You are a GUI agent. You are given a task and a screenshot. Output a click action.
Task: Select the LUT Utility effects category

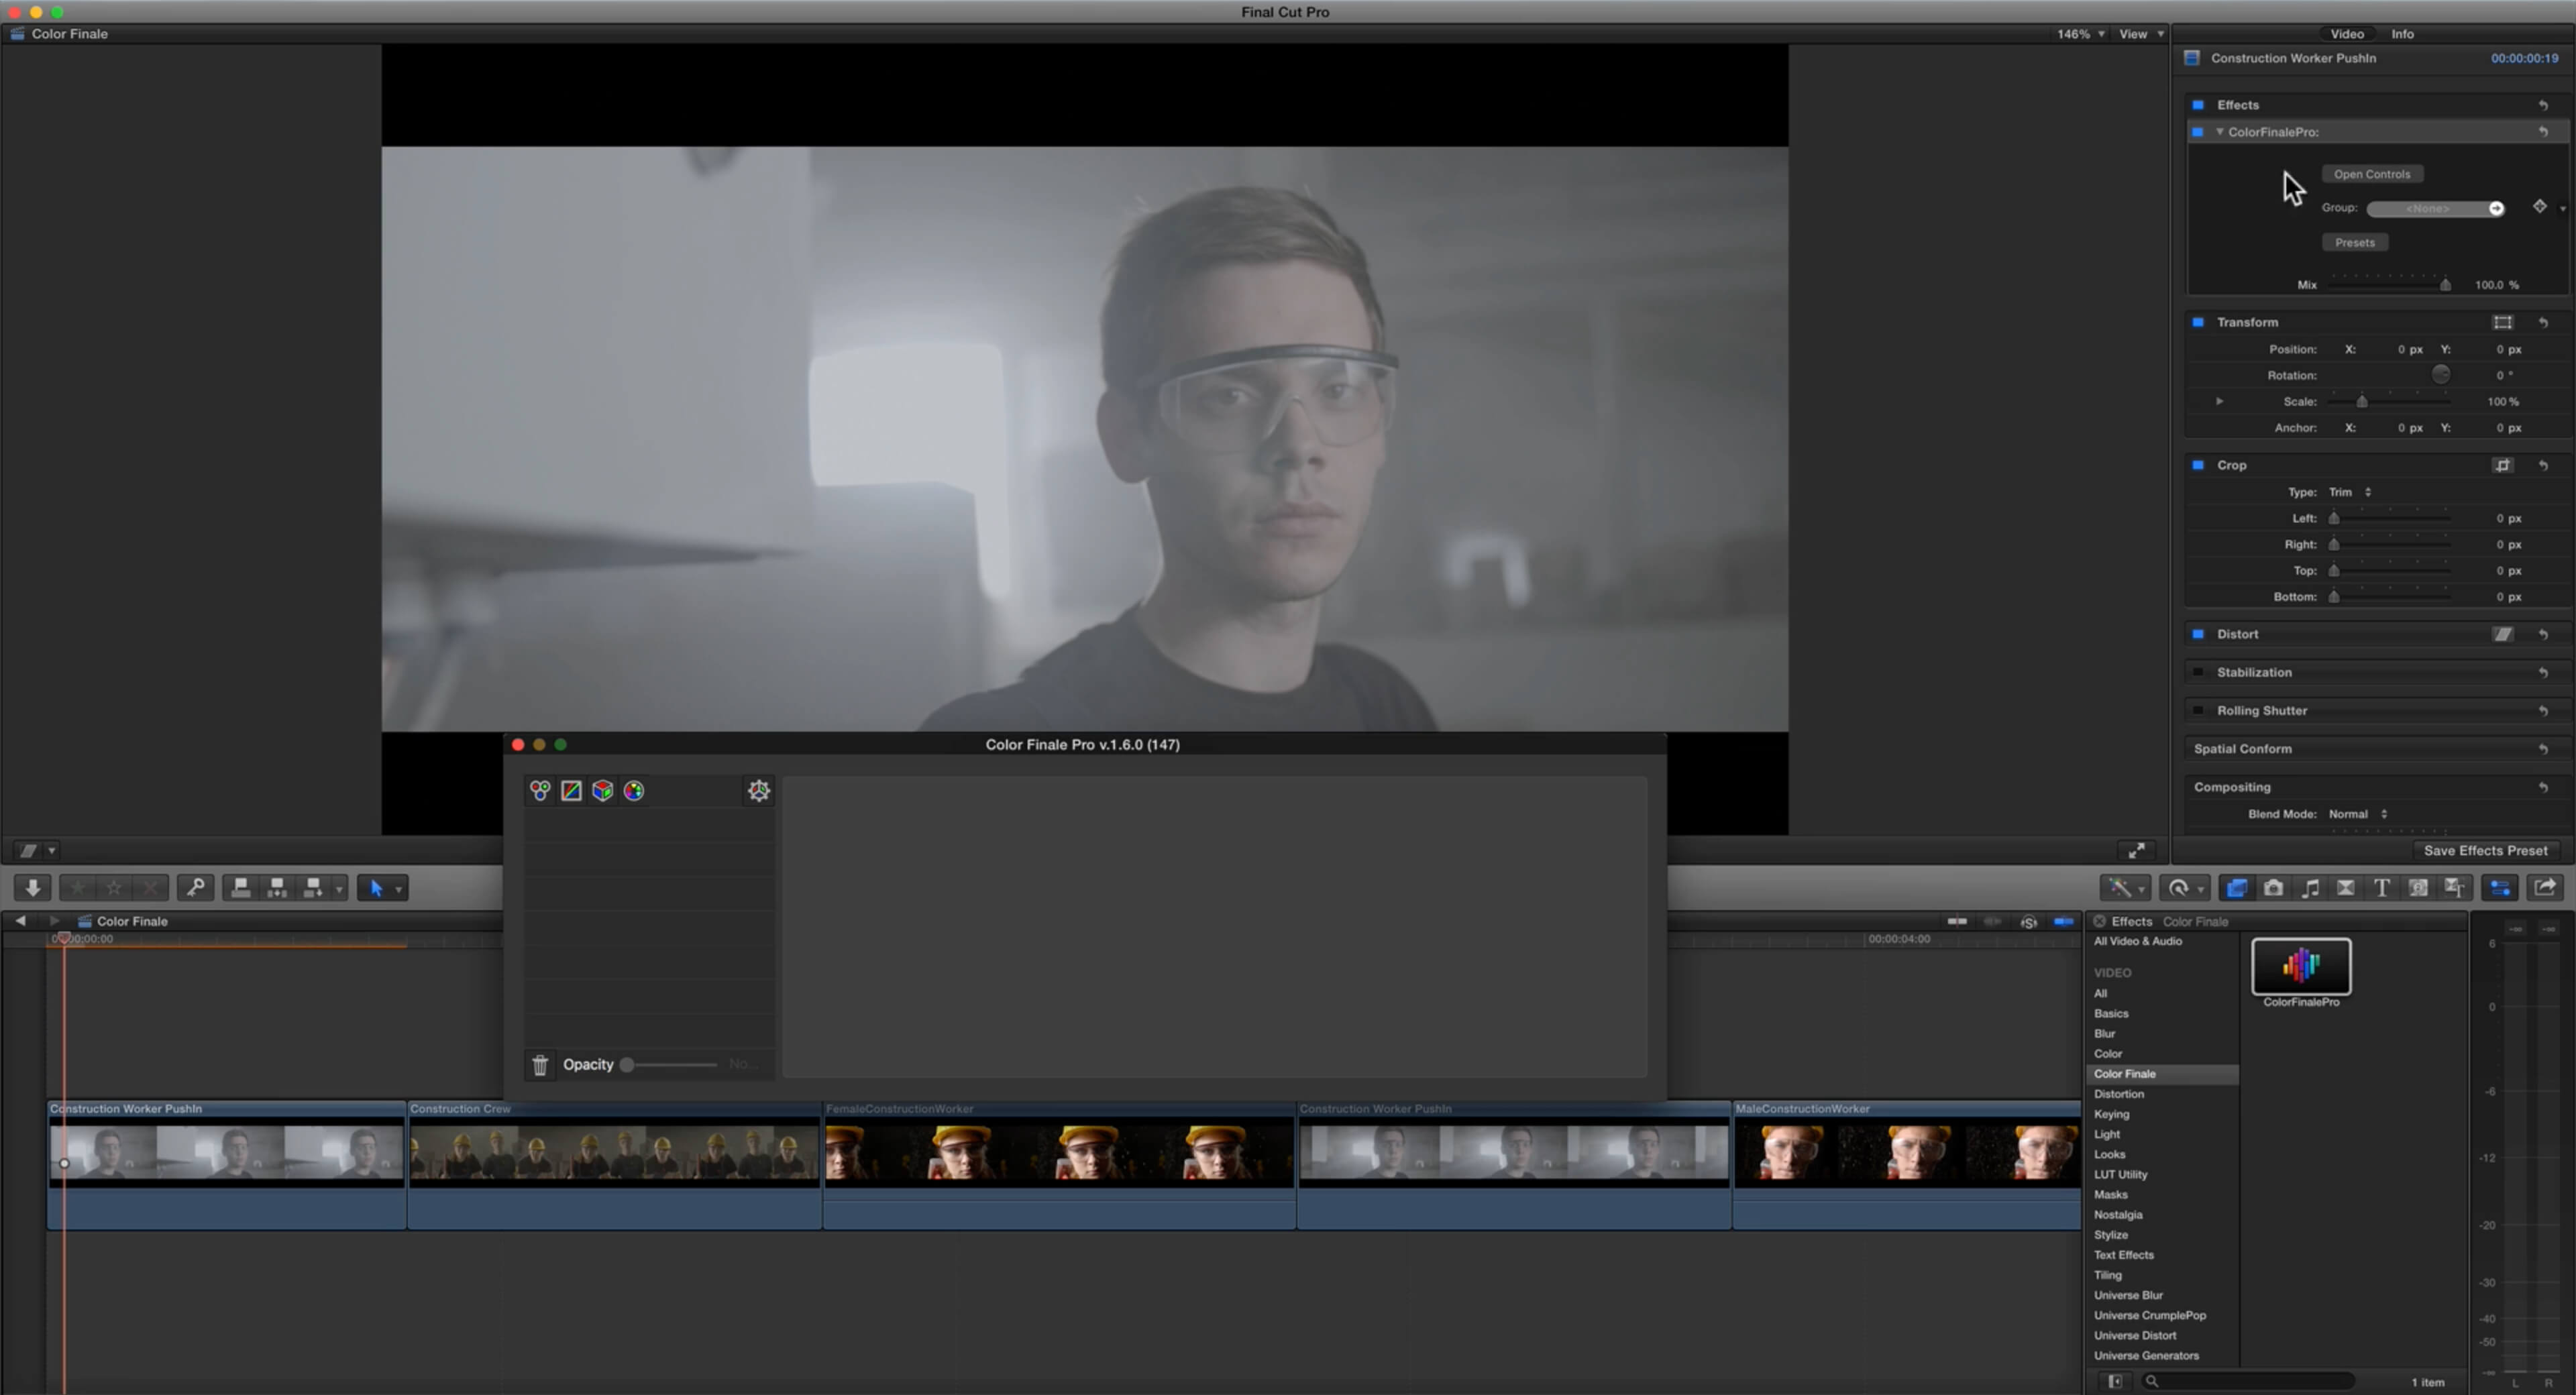[x=2121, y=1175]
